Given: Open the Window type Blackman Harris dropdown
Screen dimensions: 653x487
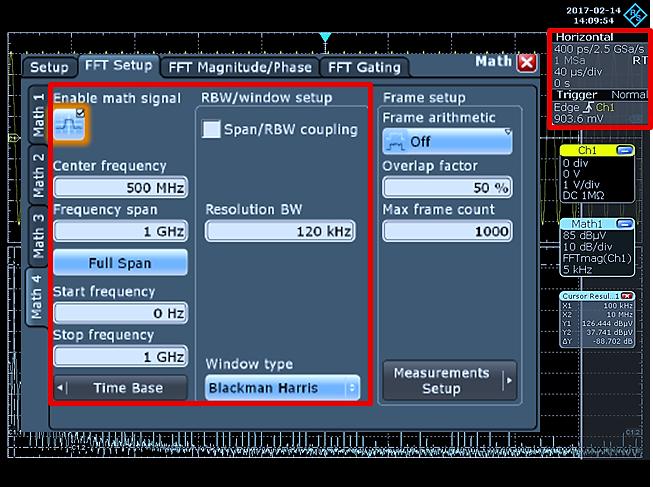Looking at the screenshot, I should 282,388.
